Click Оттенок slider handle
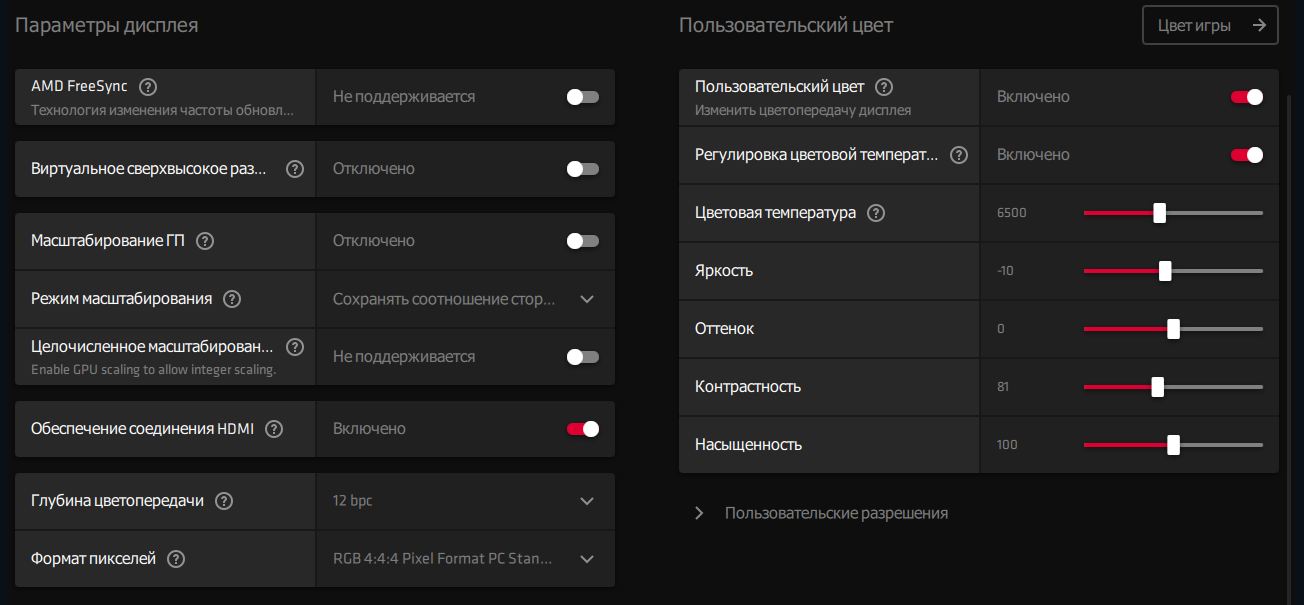Screen dimensions: 1304x605 (x=1173, y=329)
